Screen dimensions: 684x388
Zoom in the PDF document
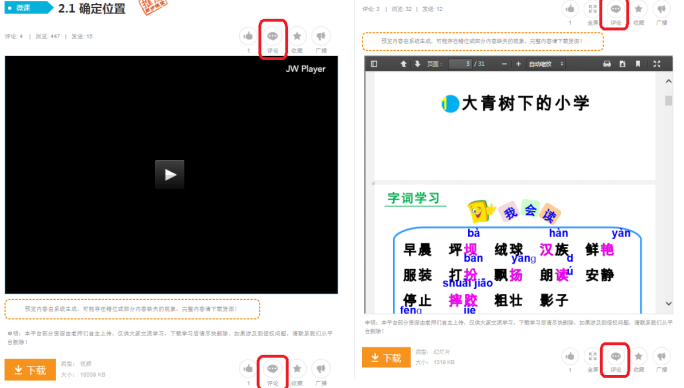[518, 64]
